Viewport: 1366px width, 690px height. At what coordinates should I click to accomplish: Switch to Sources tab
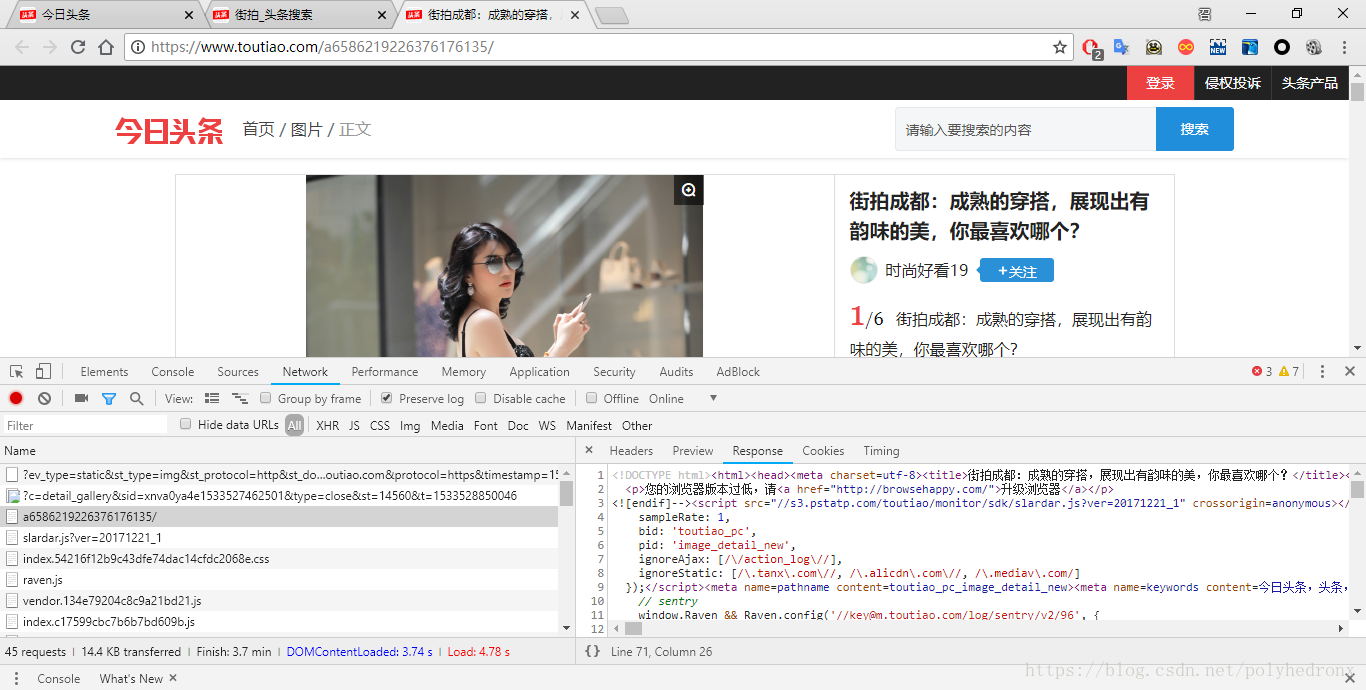[x=238, y=371]
